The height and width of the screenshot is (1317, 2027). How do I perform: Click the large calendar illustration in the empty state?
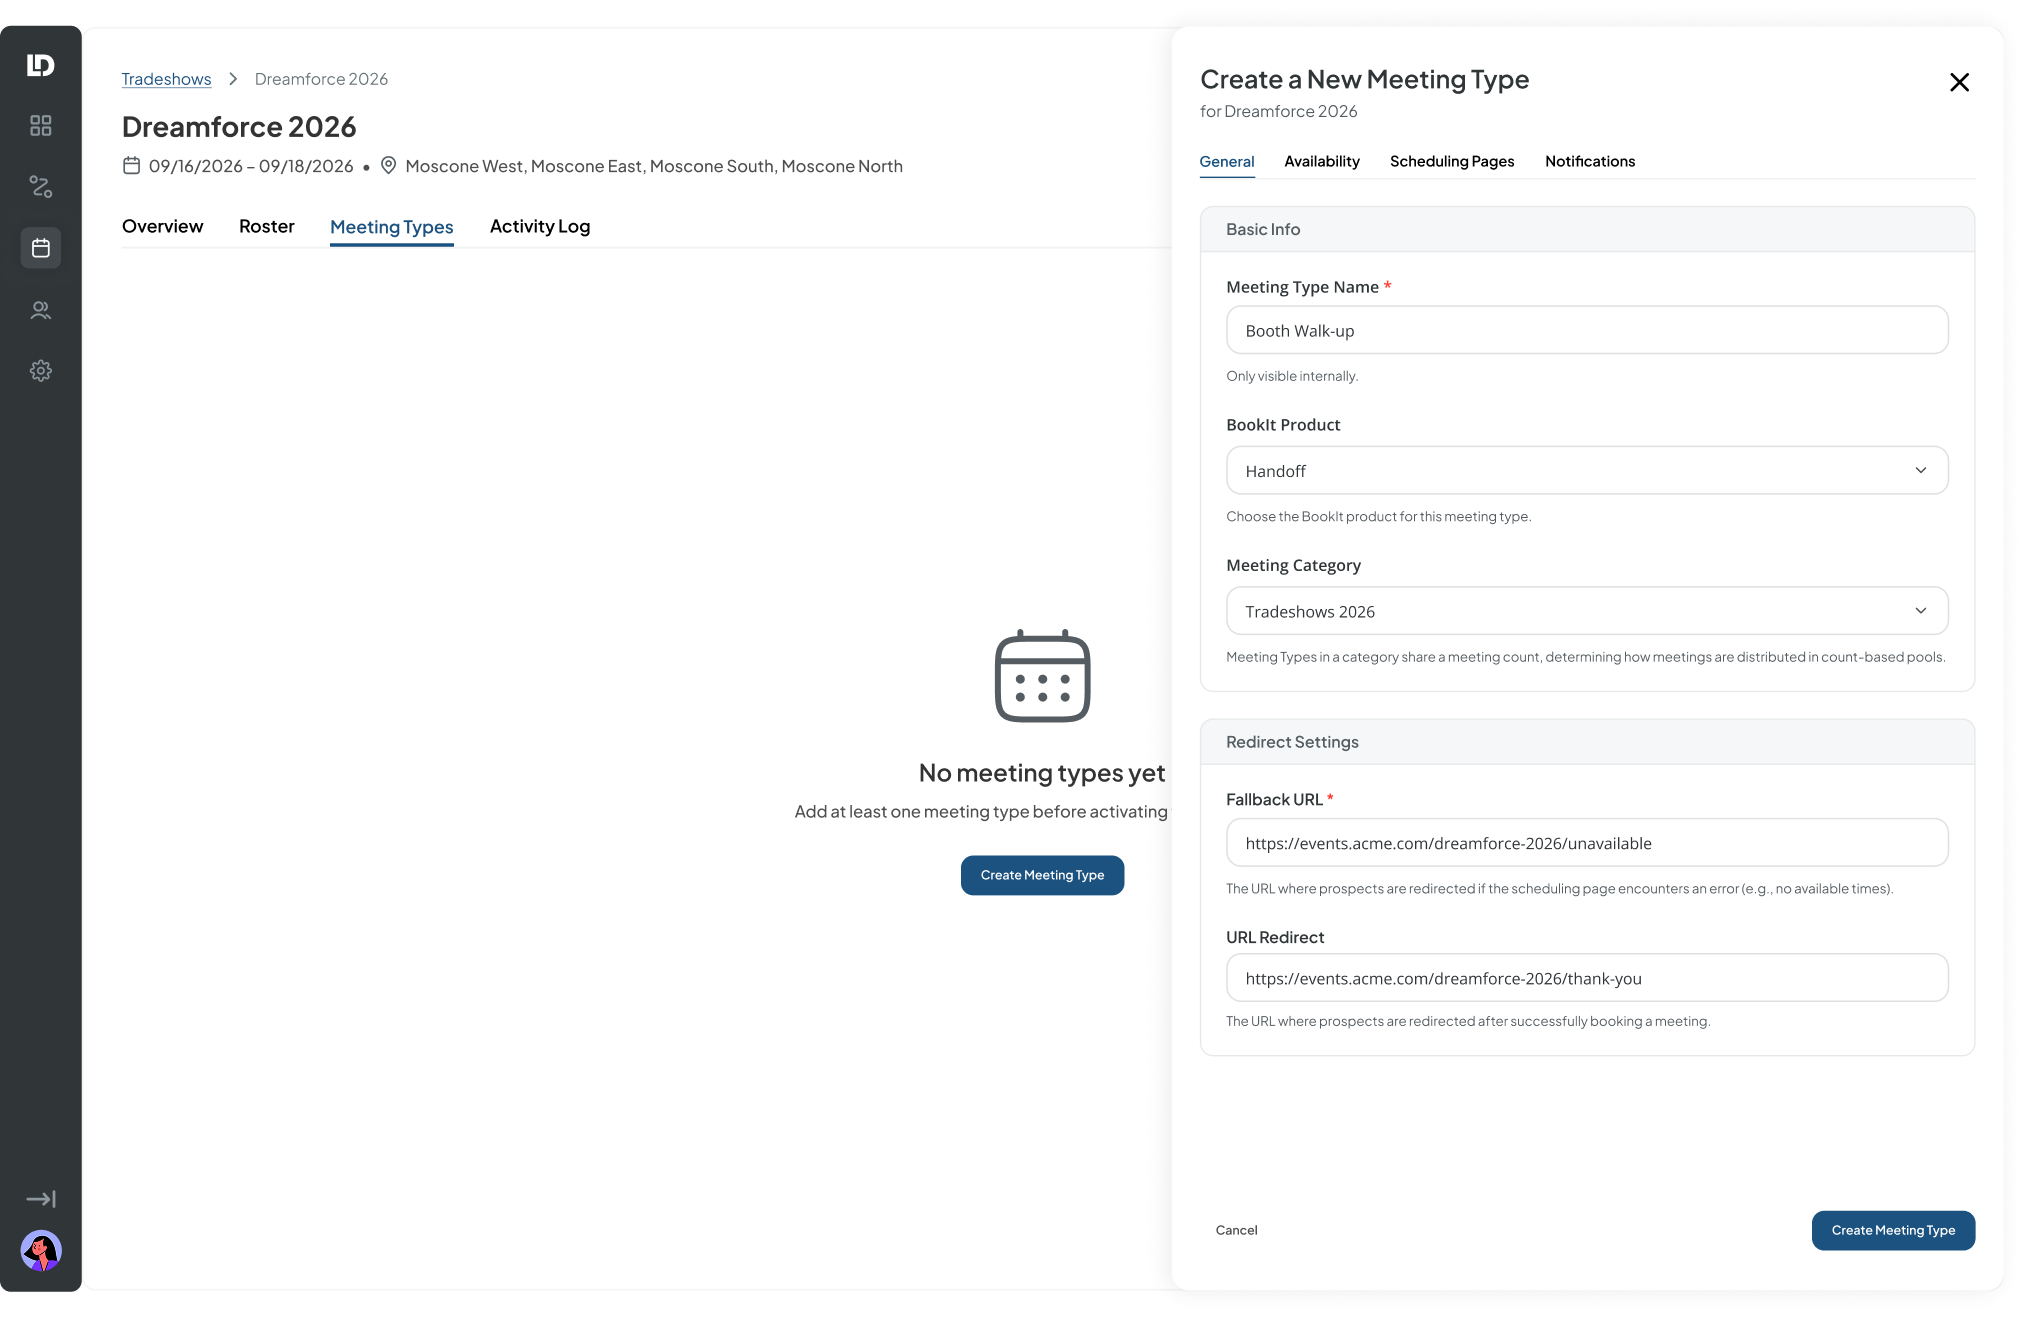click(1042, 676)
